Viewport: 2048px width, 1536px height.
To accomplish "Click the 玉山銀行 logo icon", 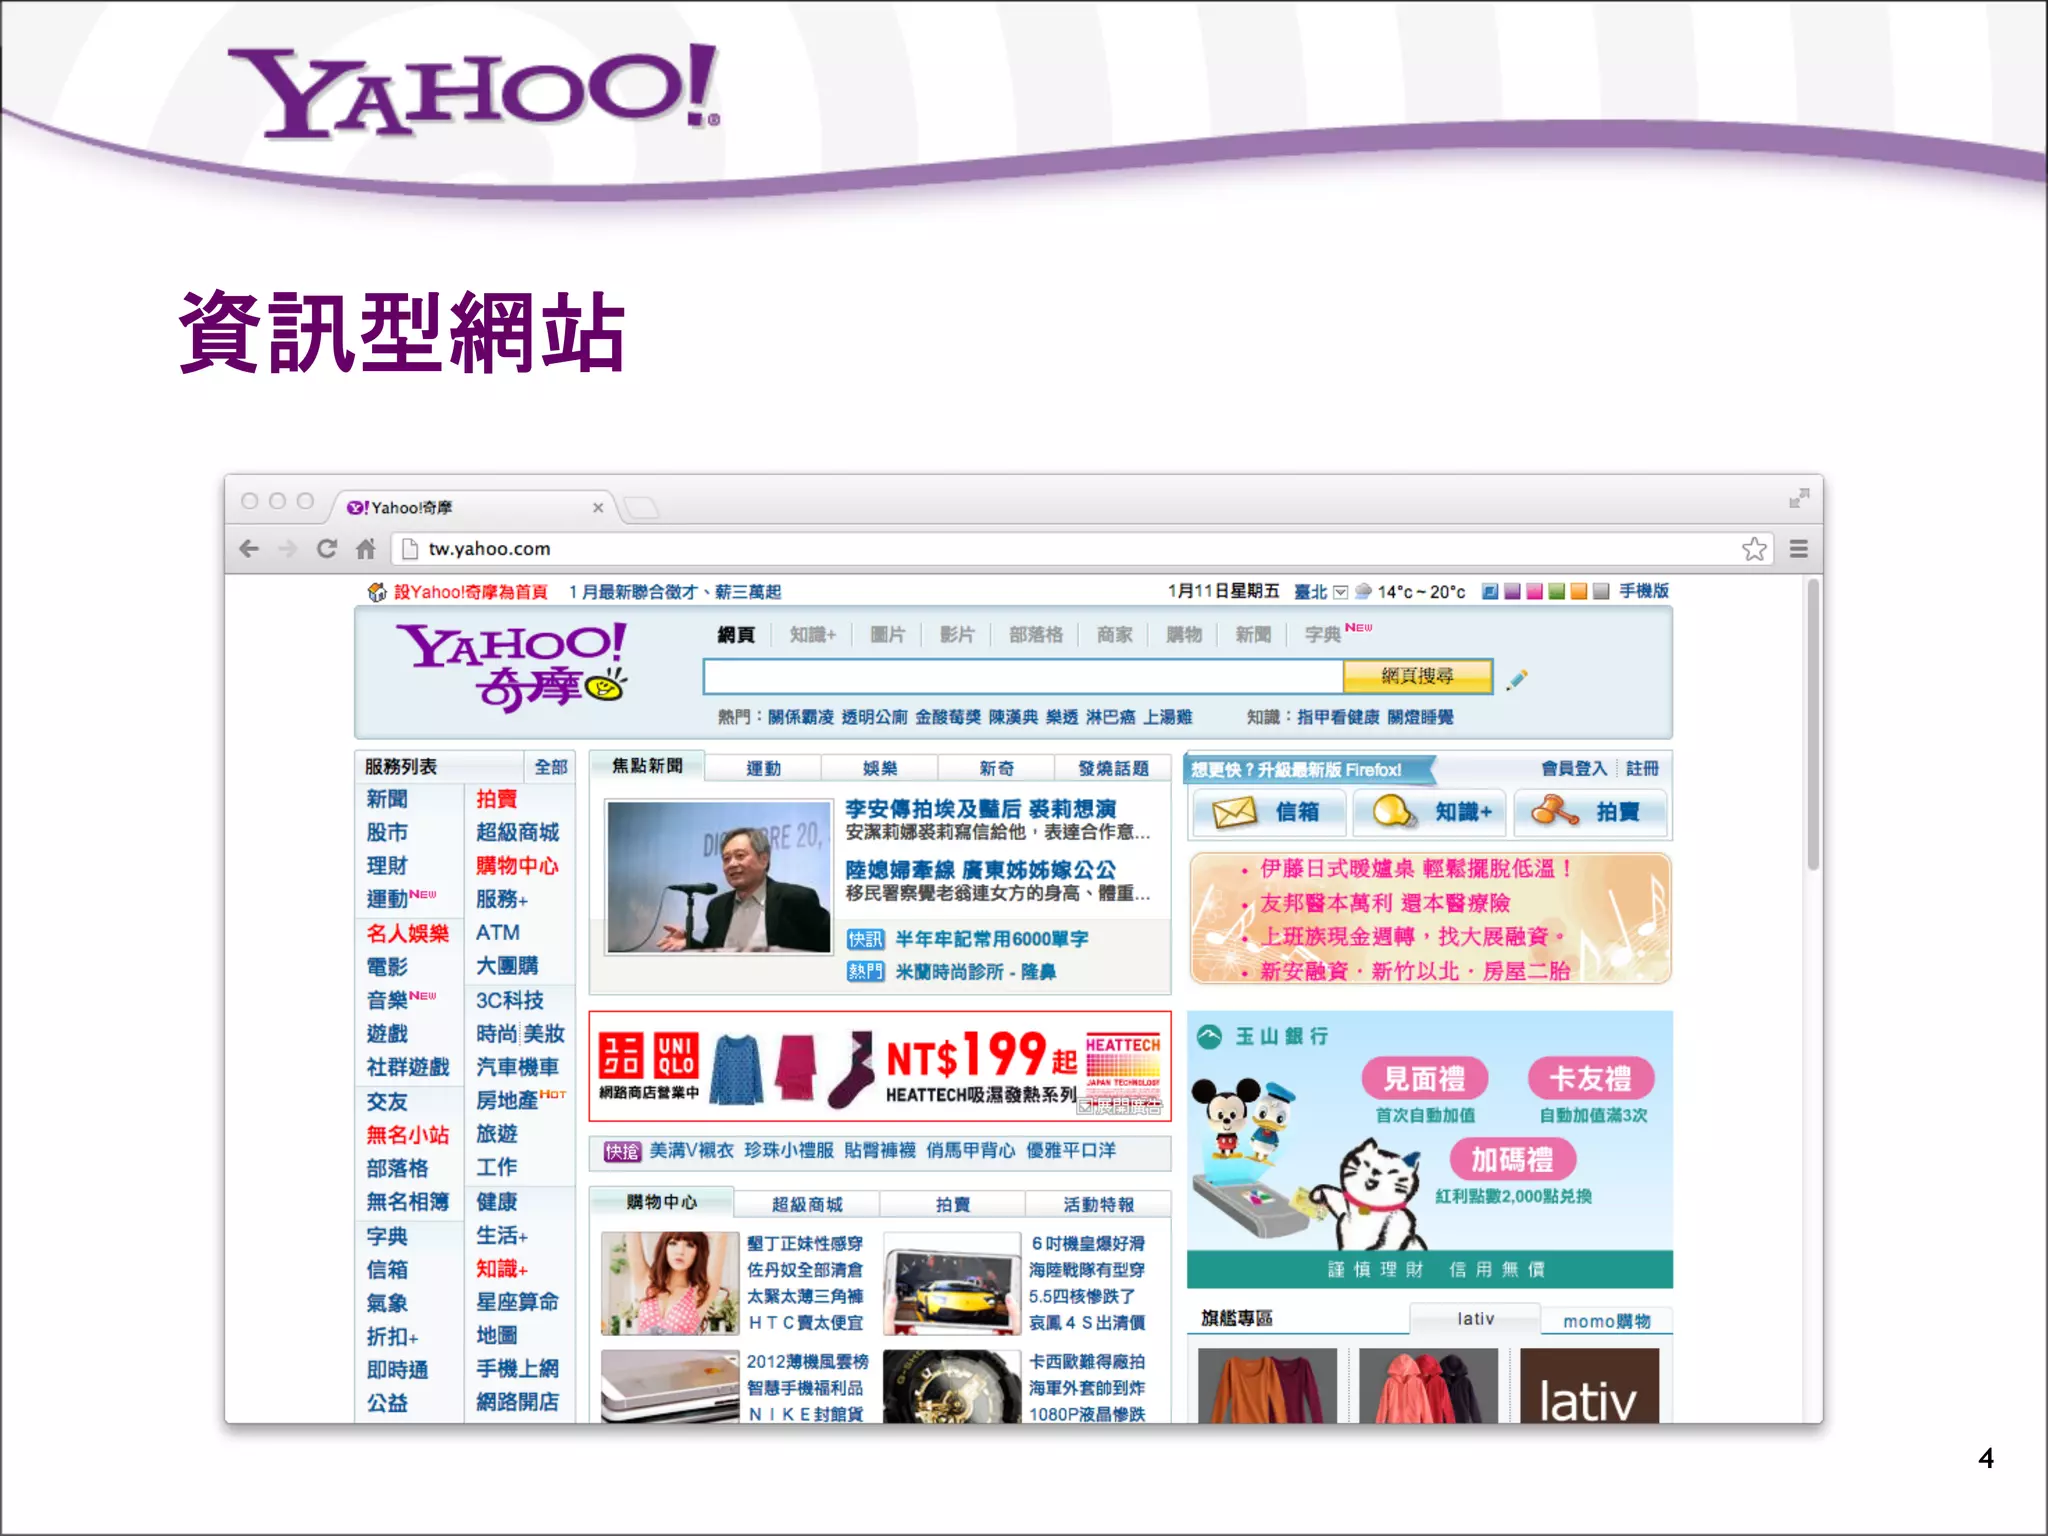I will tap(1209, 1036).
